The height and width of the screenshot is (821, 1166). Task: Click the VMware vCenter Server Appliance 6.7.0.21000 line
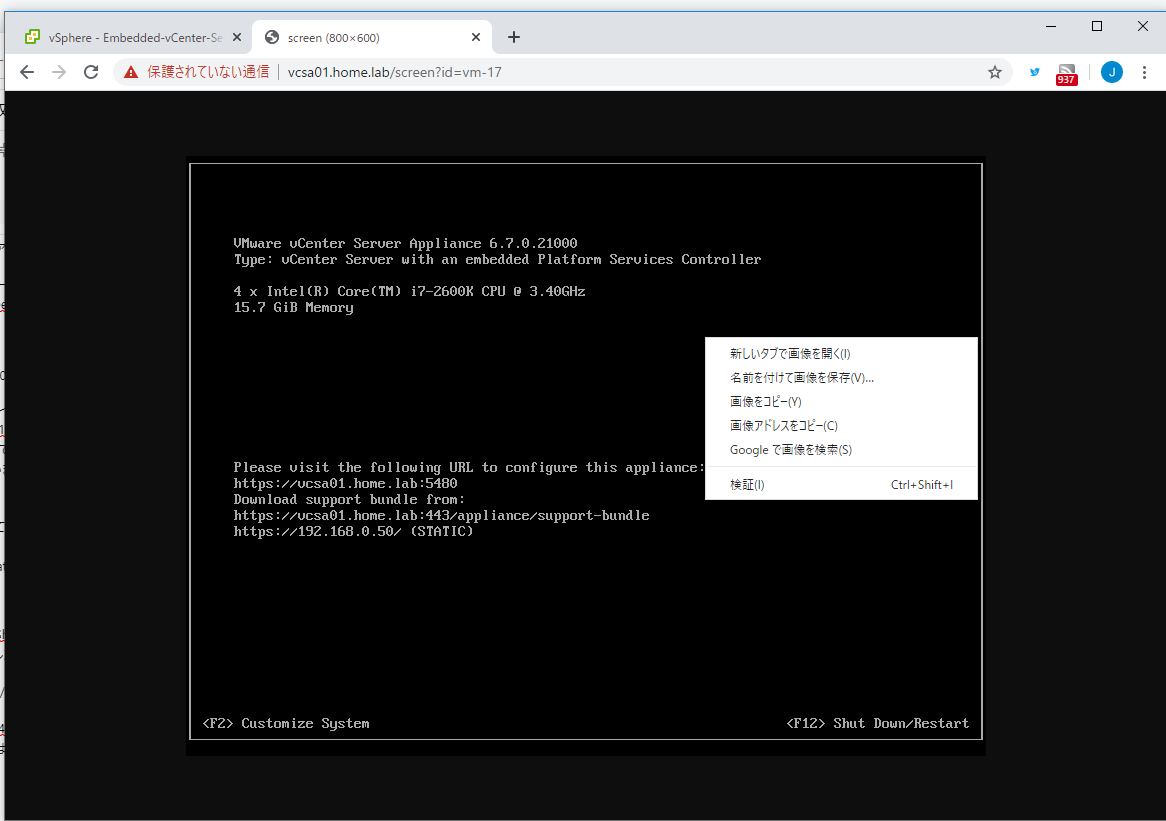(405, 243)
